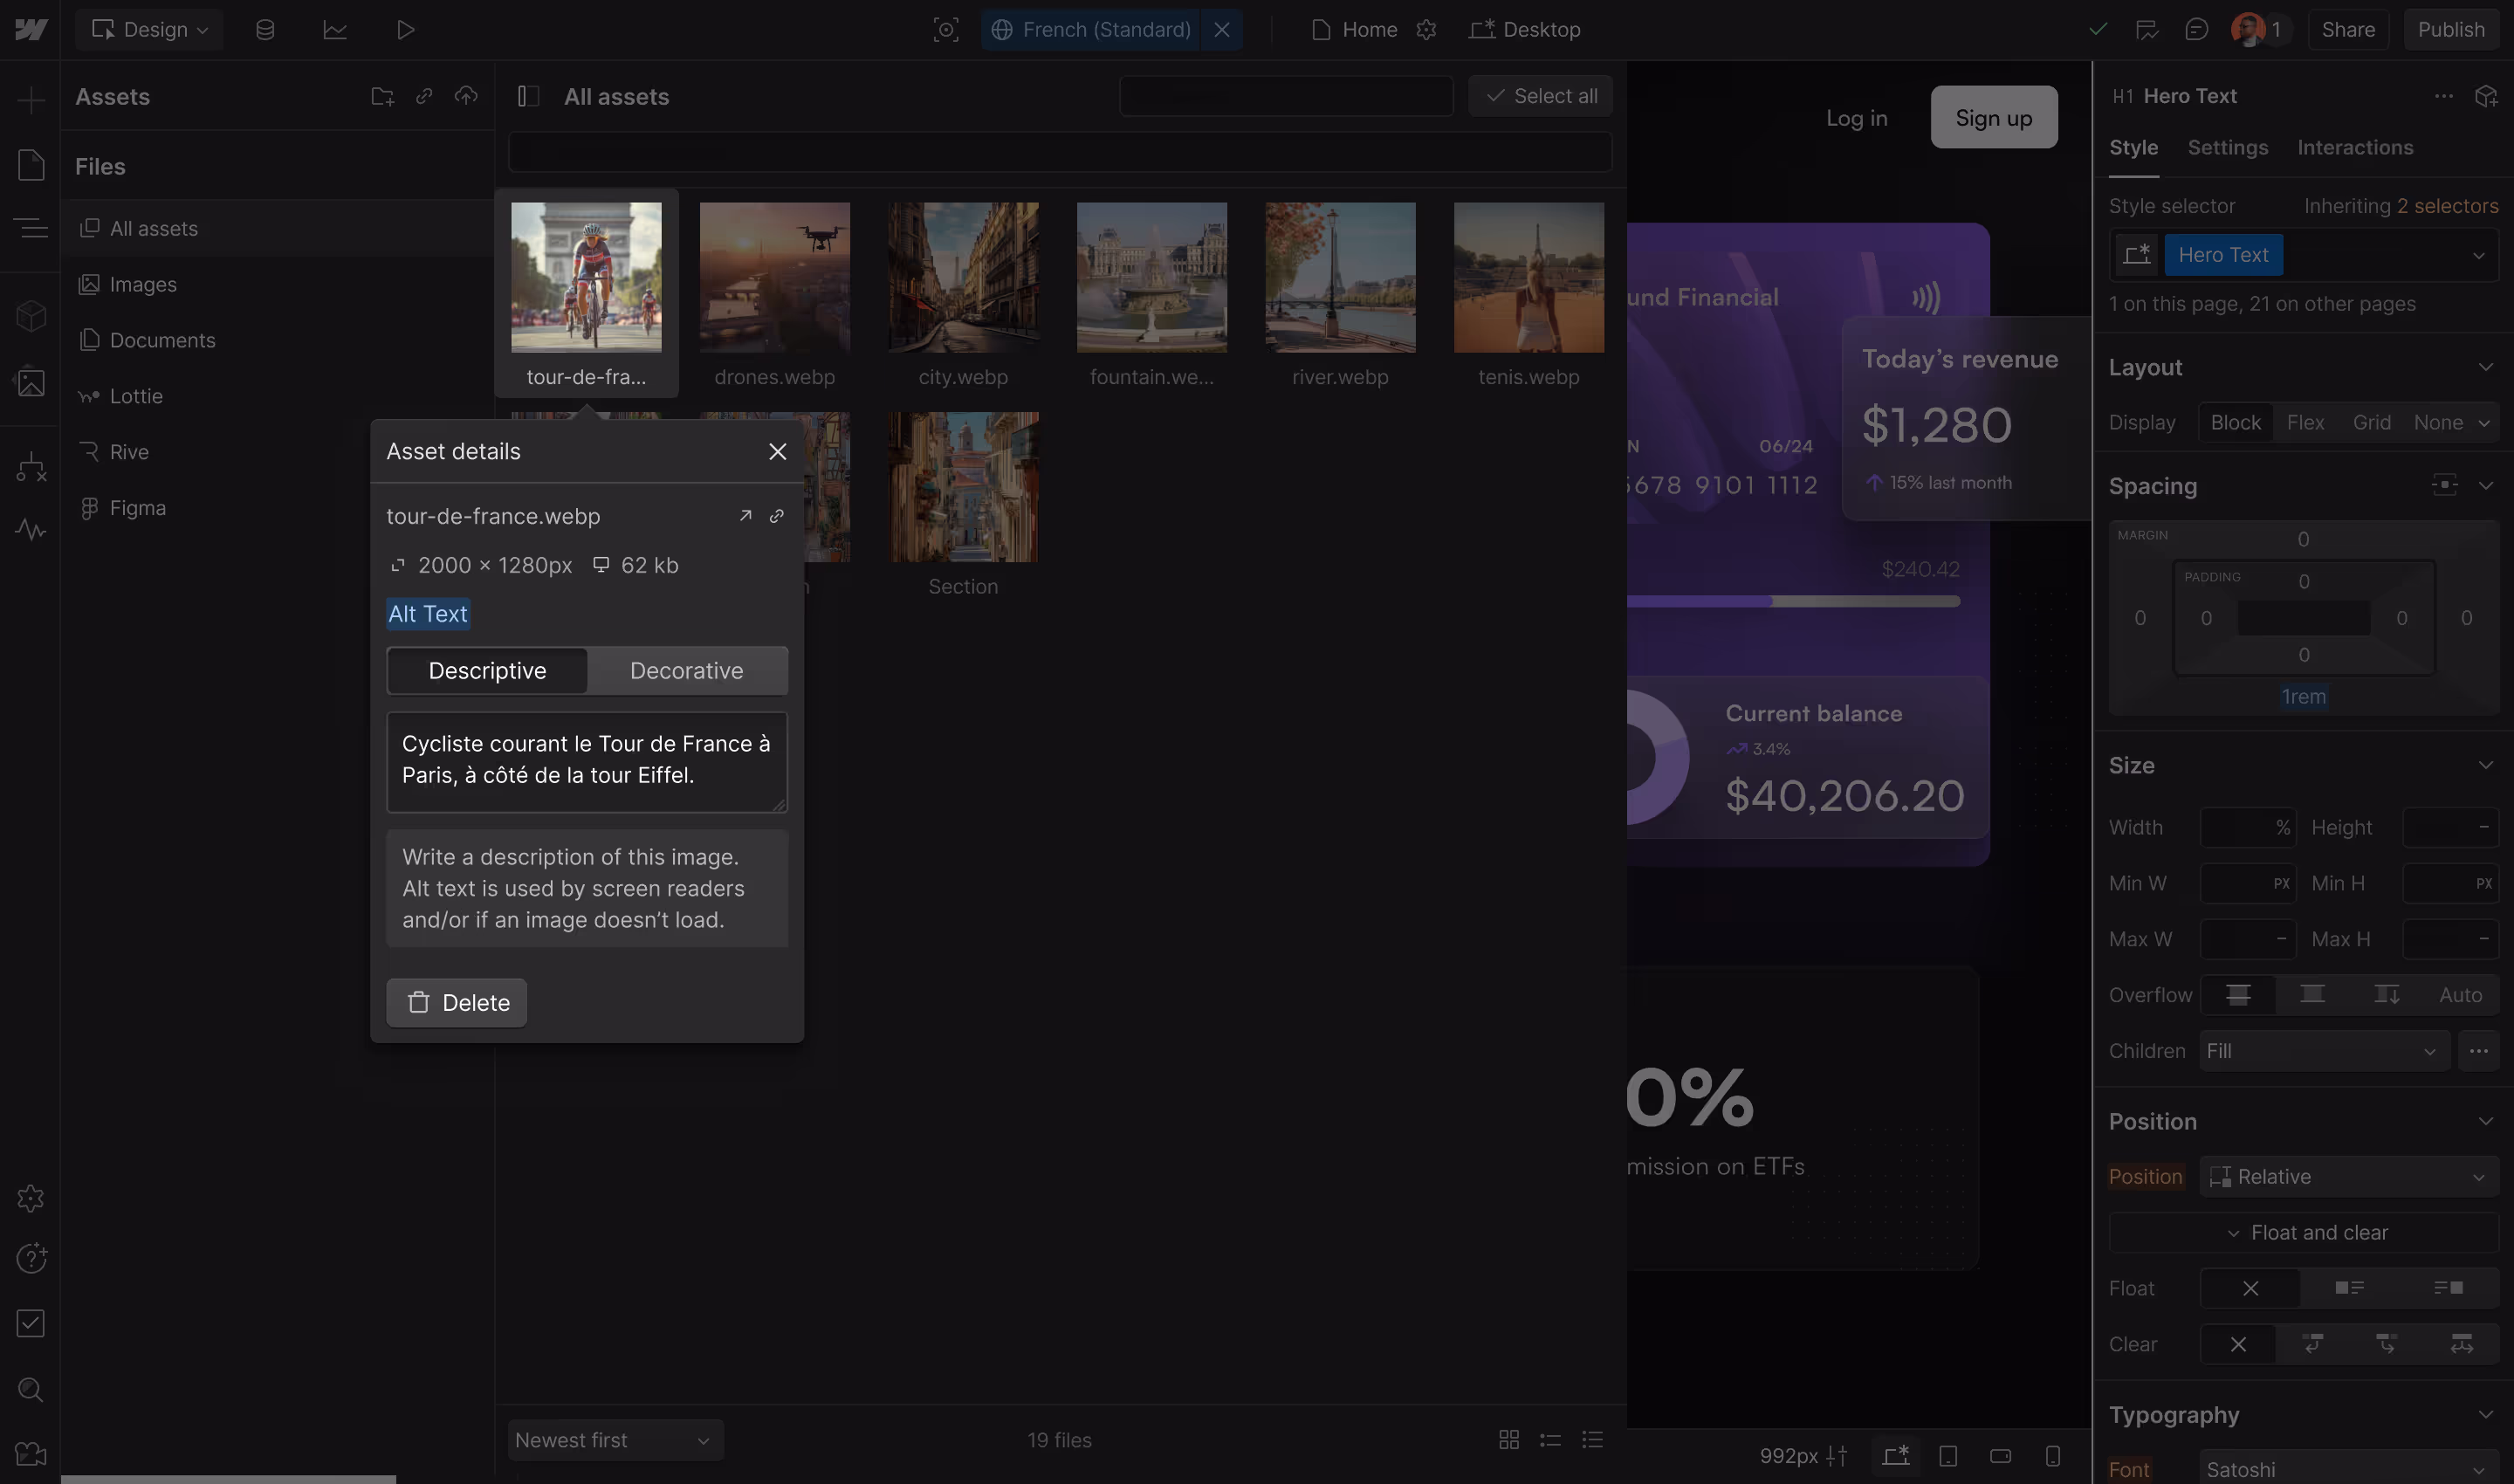Open the Position Relative dropdown
Screen dimensions: 2514x1484
coord(2348,1177)
